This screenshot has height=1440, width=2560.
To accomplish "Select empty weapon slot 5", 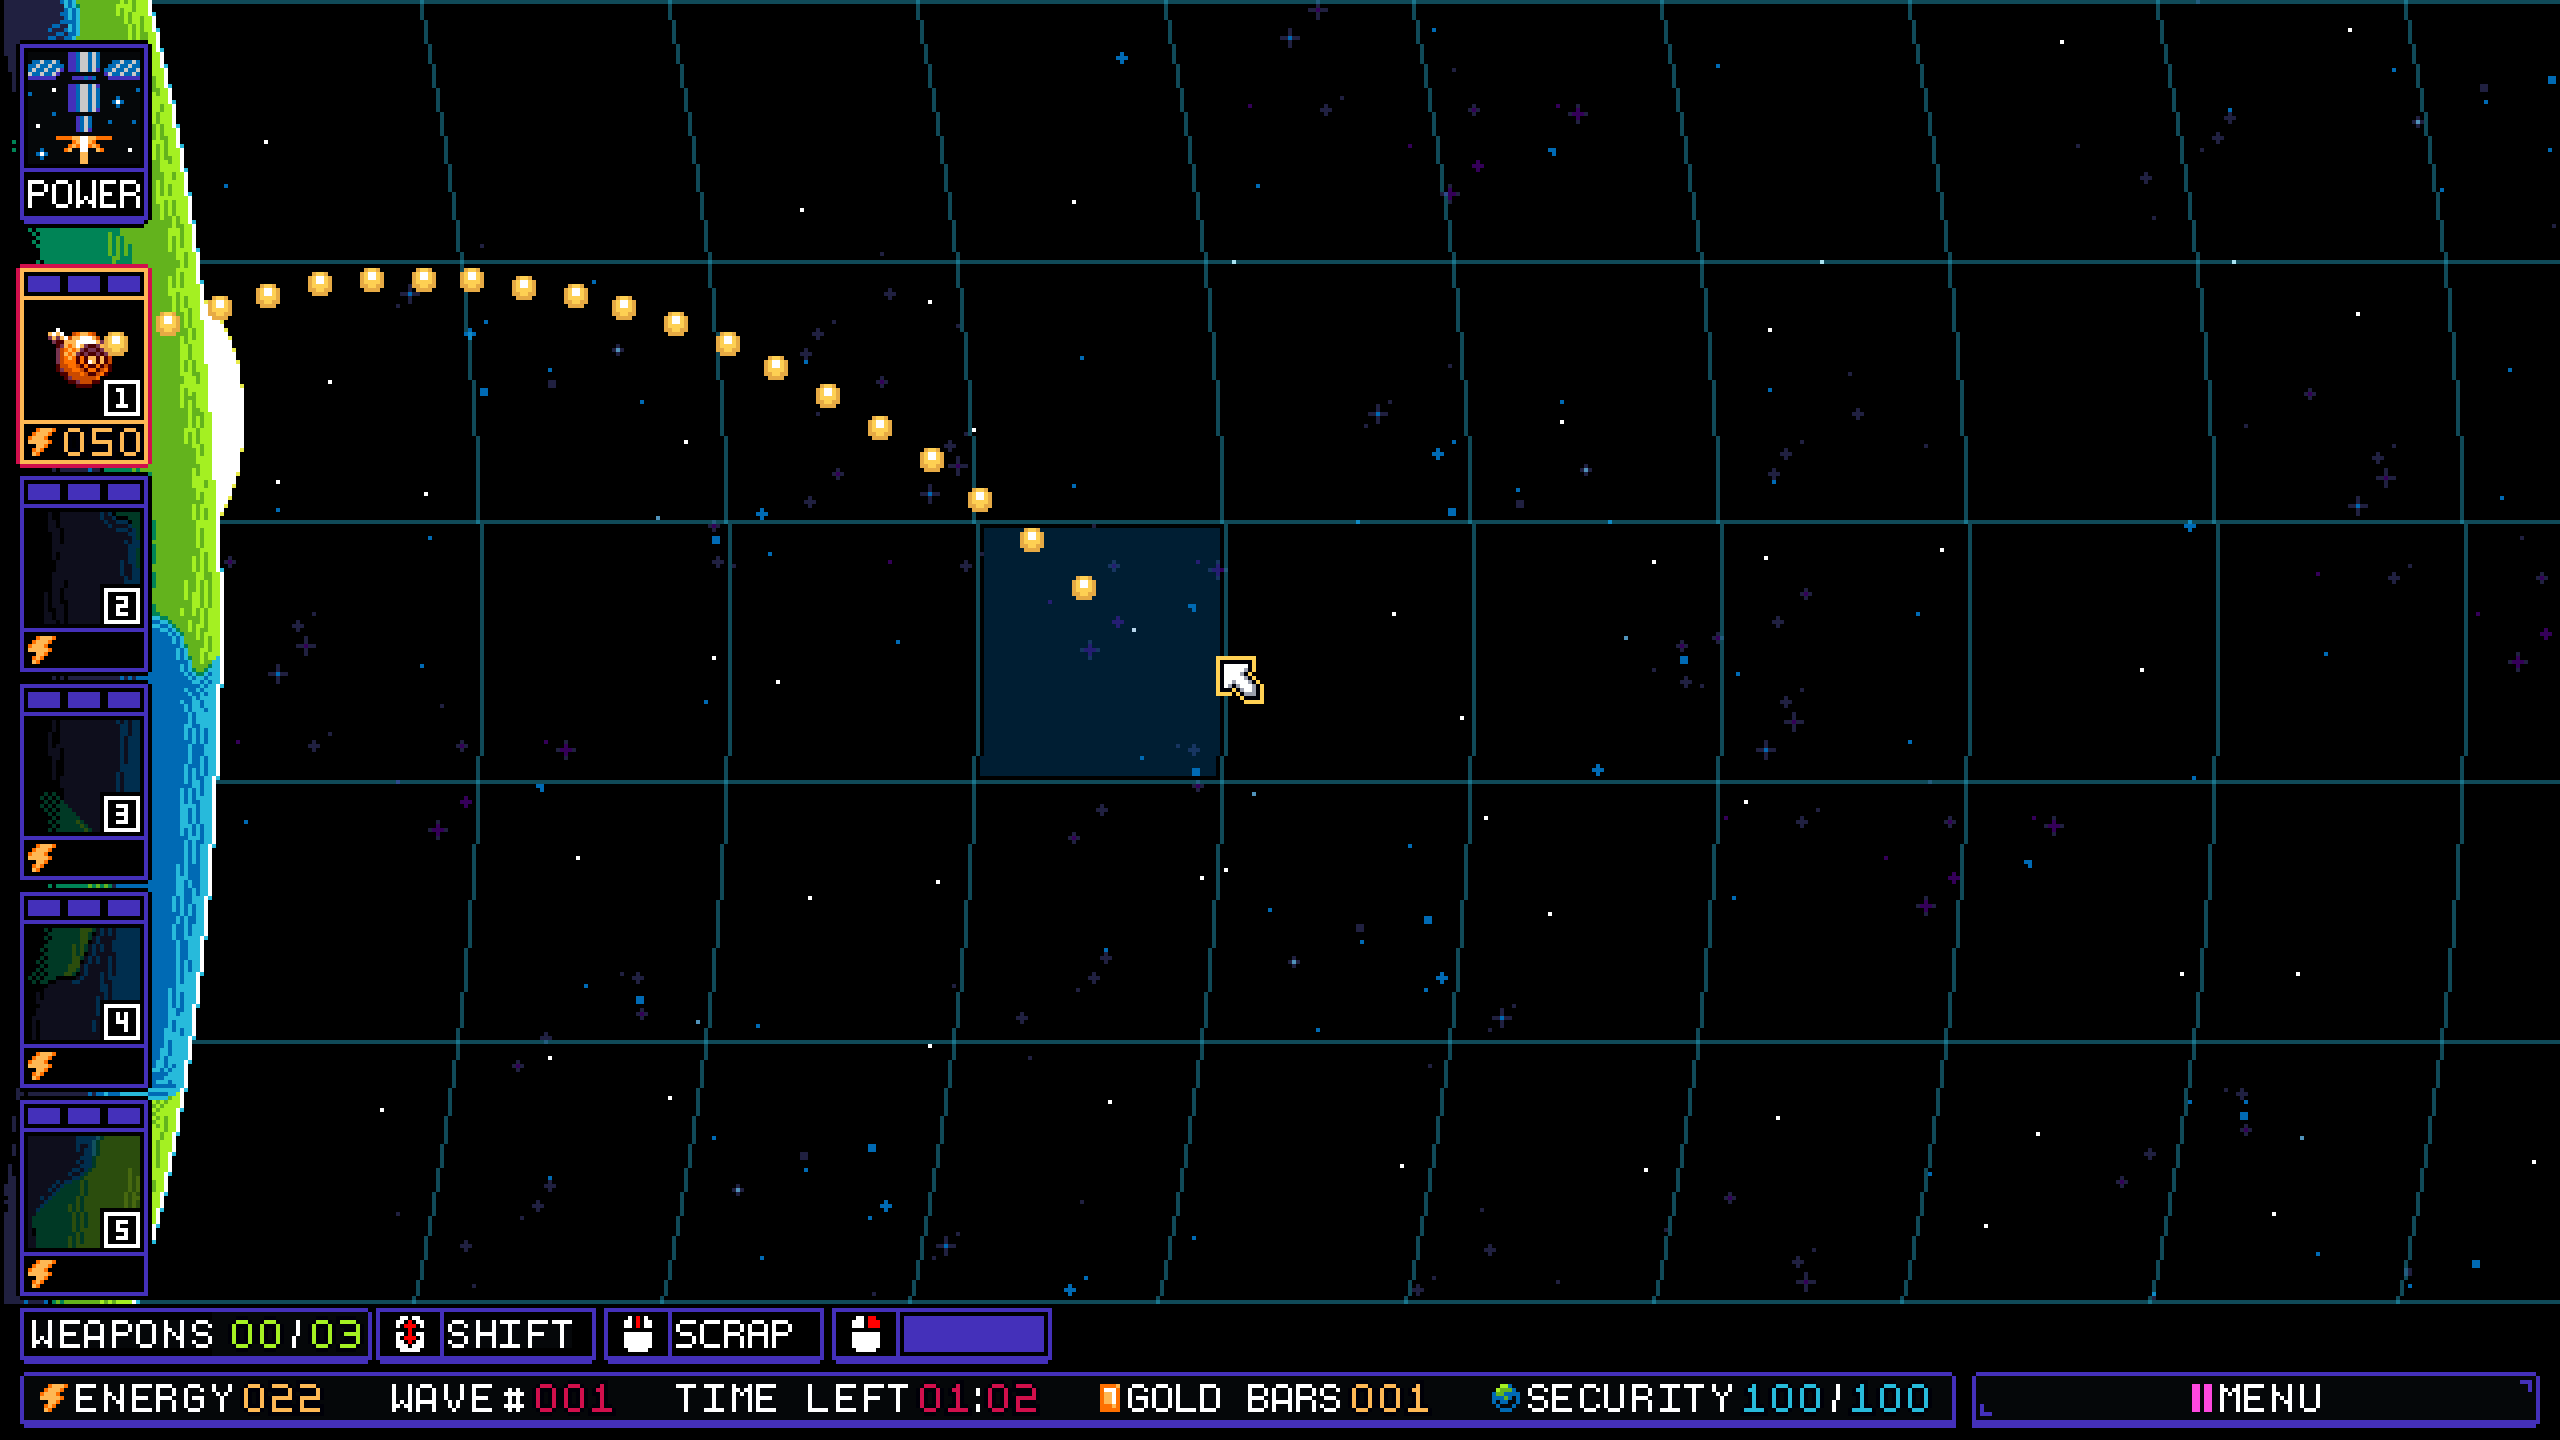I will coord(84,1197).
